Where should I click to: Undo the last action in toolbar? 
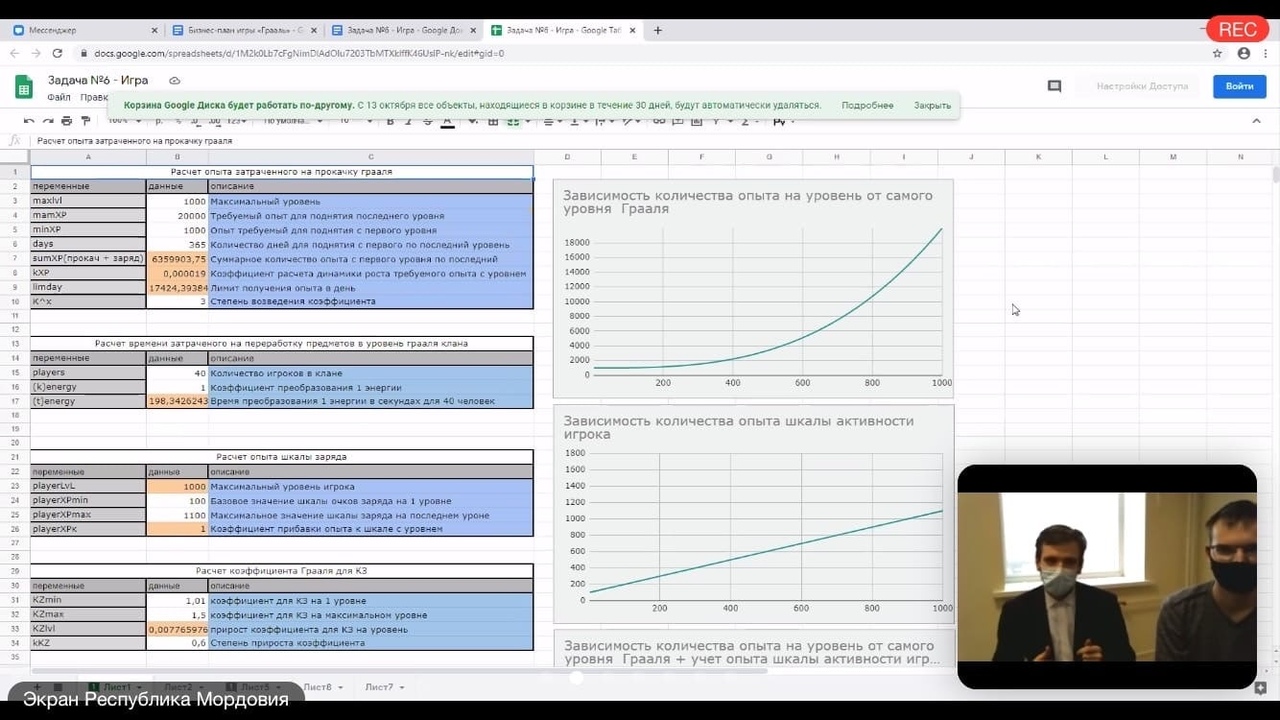click(x=29, y=121)
